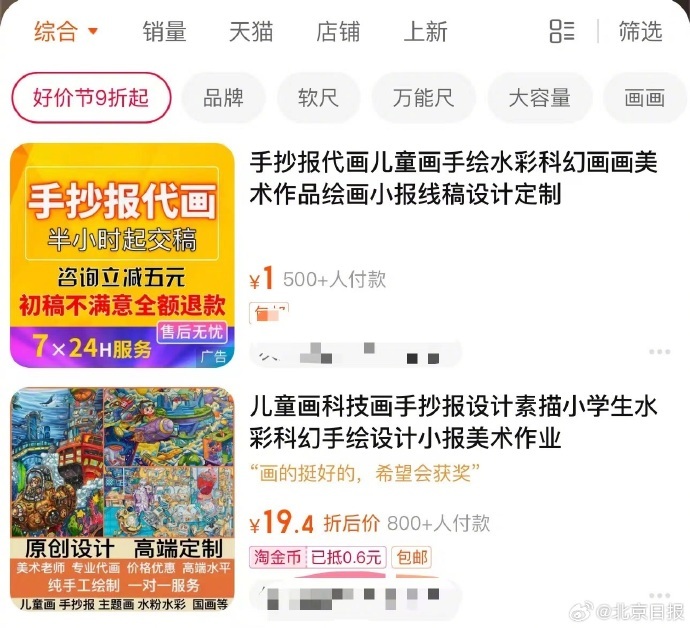Open the 原创设计 高端定制 product thumbnail
The width and height of the screenshot is (690, 628).
[x=122, y=499]
